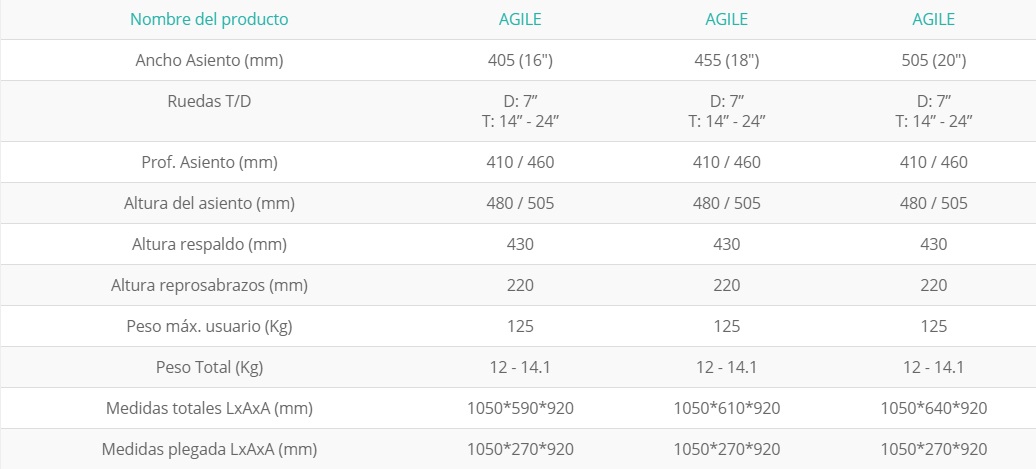Click the 'Ancho Asiento (mm)' row label

pyautogui.click(x=209, y=60)
